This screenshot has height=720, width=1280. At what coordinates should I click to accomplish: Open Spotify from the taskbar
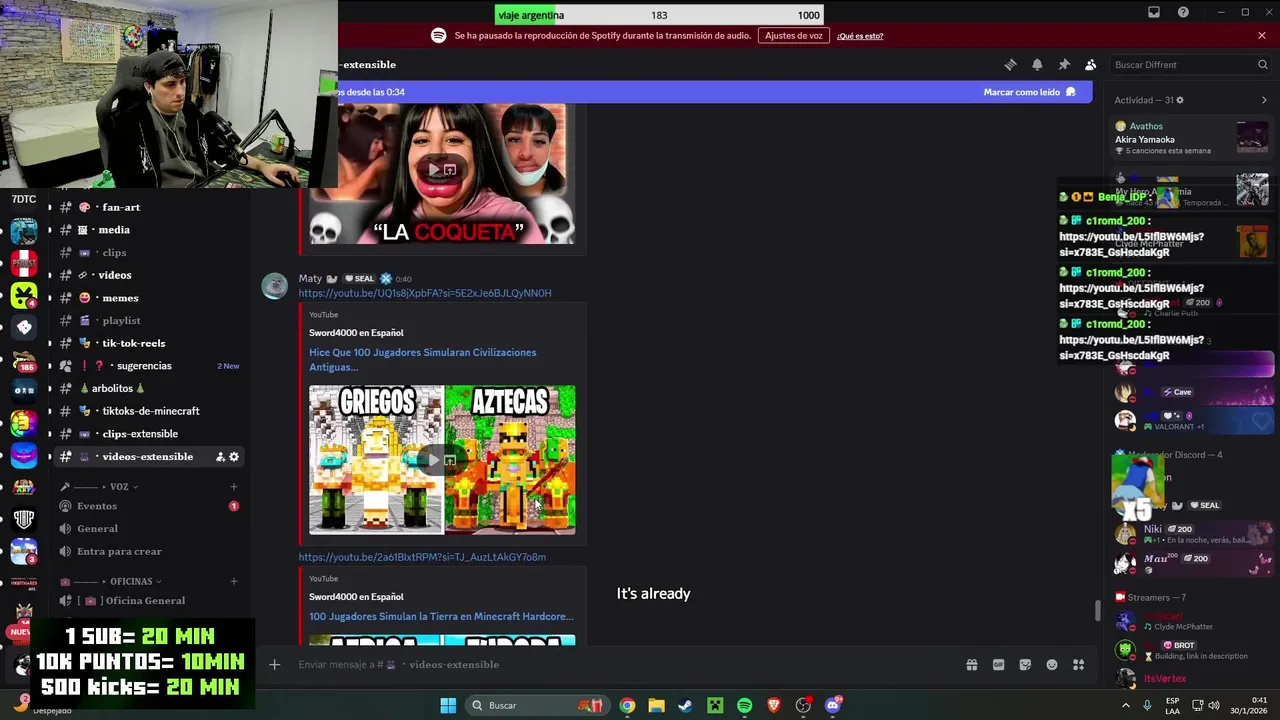[x=744, y=705]
